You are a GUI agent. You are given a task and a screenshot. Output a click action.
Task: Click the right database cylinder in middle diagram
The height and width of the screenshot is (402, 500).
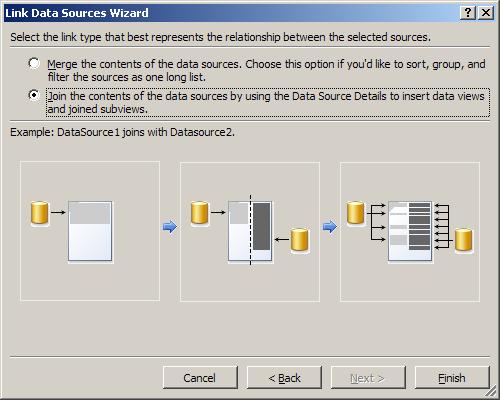pyautogui.click(x=300, y=239)
